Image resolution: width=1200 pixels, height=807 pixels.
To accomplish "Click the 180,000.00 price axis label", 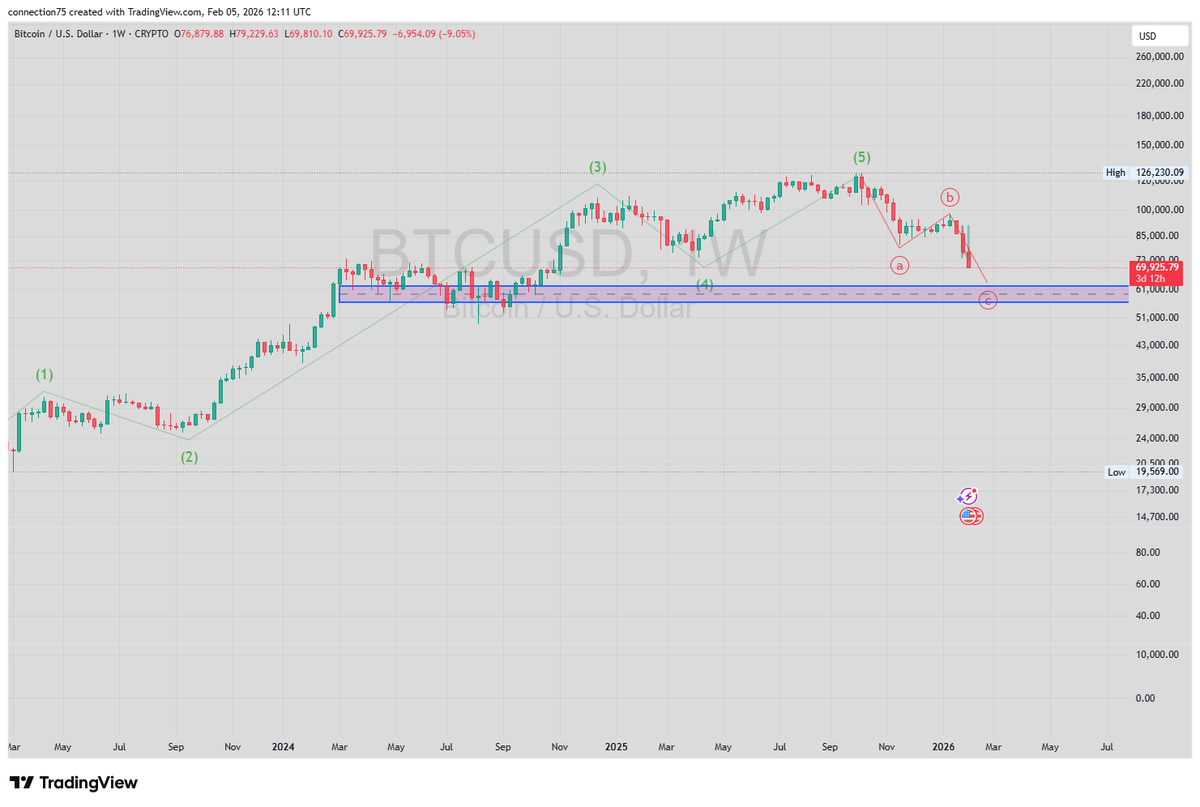I will (1160, 117).
